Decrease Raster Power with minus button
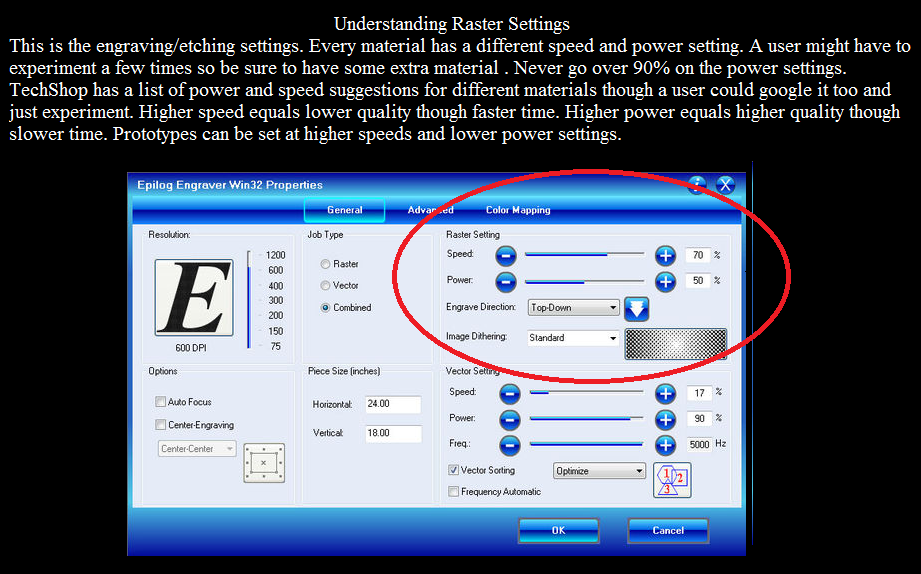 (x=506, y=282)
